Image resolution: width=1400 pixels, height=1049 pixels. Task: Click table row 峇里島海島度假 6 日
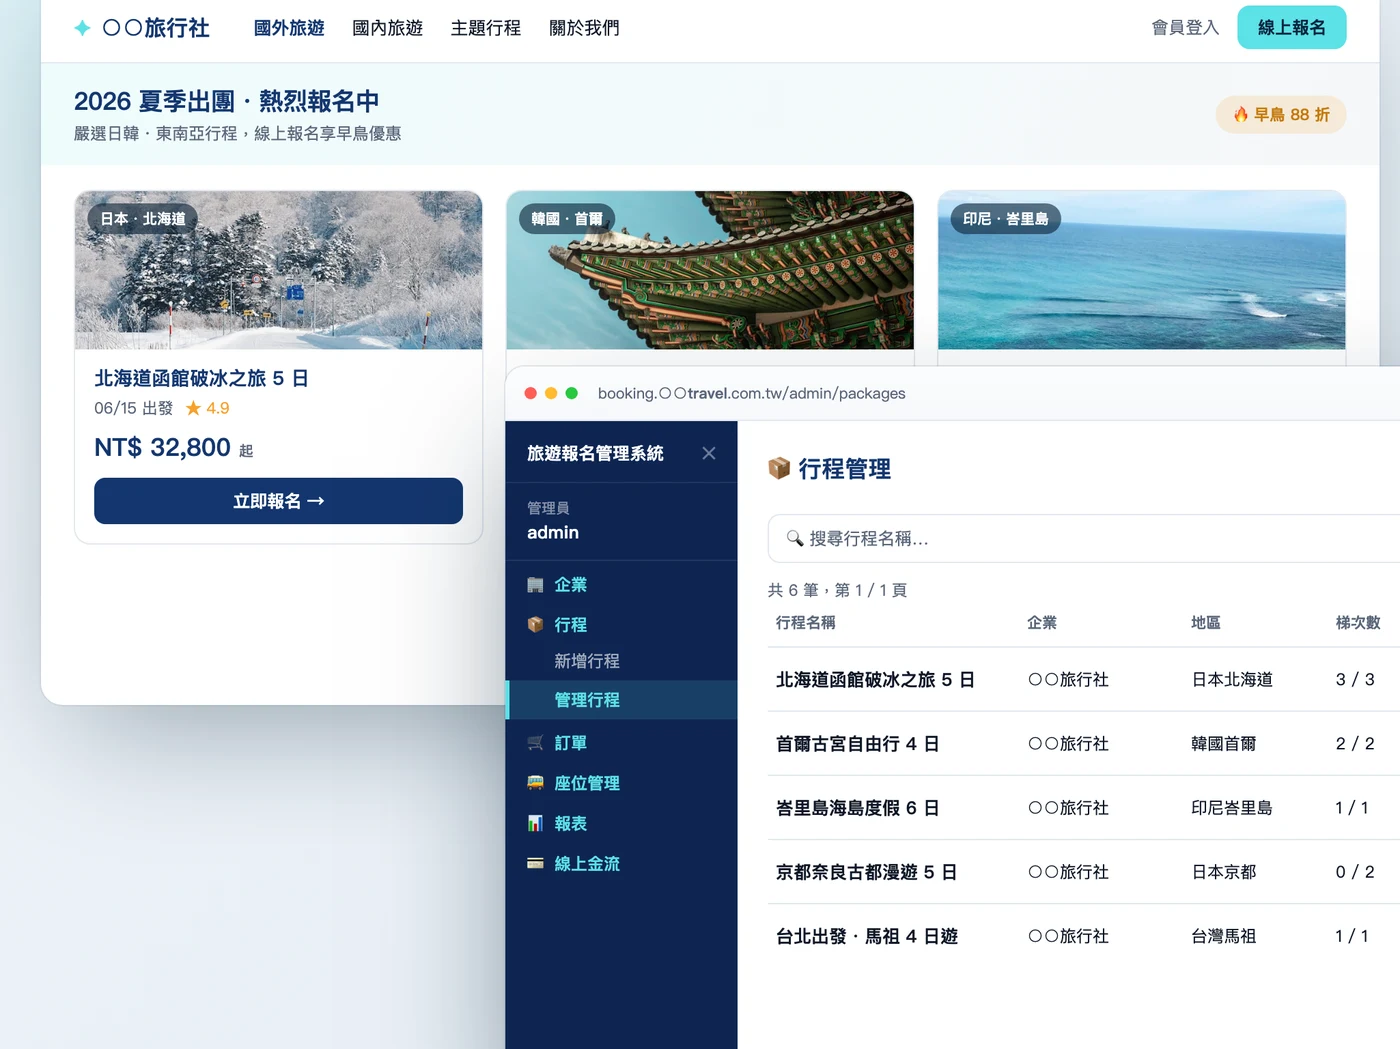[x=1084, y=808]
